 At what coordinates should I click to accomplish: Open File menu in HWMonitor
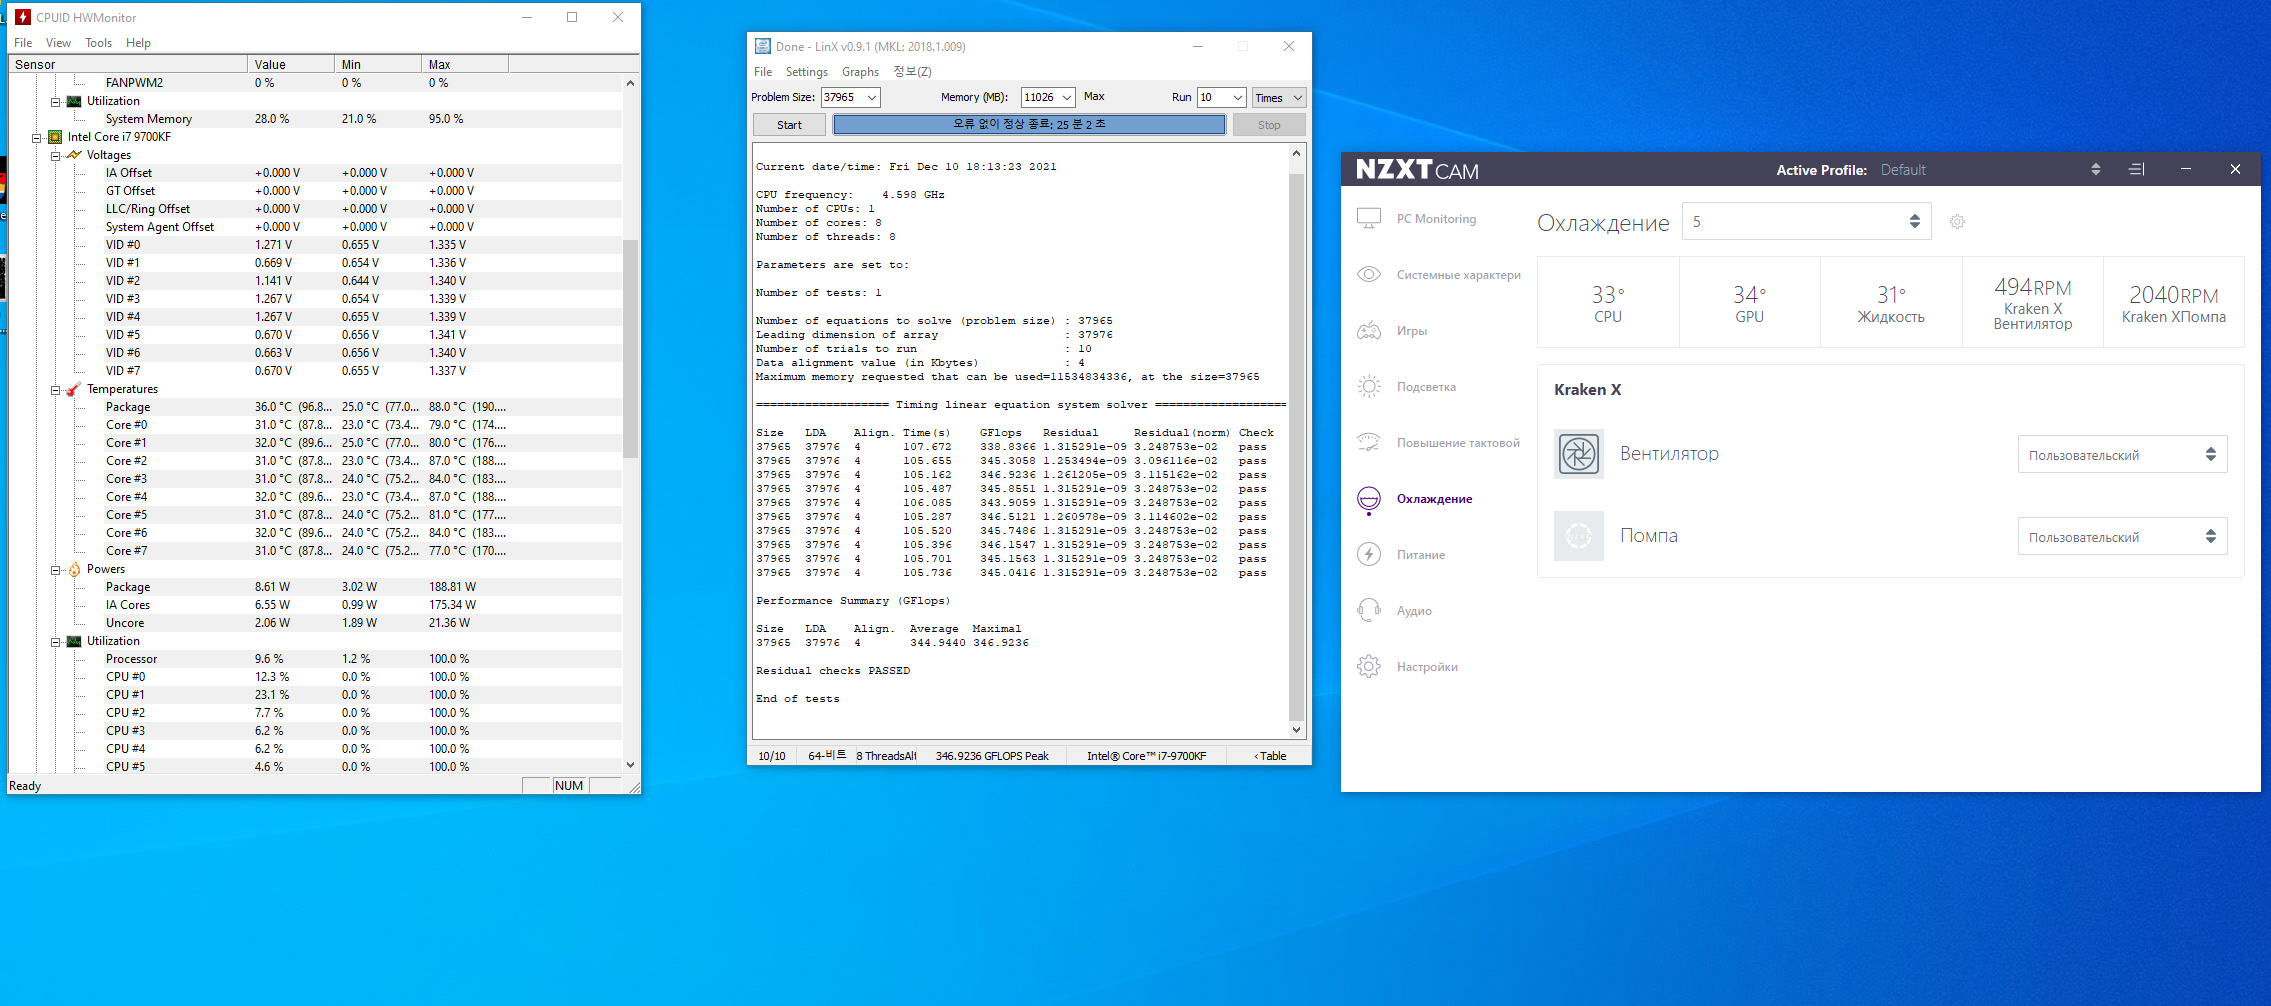coord(23,43)
